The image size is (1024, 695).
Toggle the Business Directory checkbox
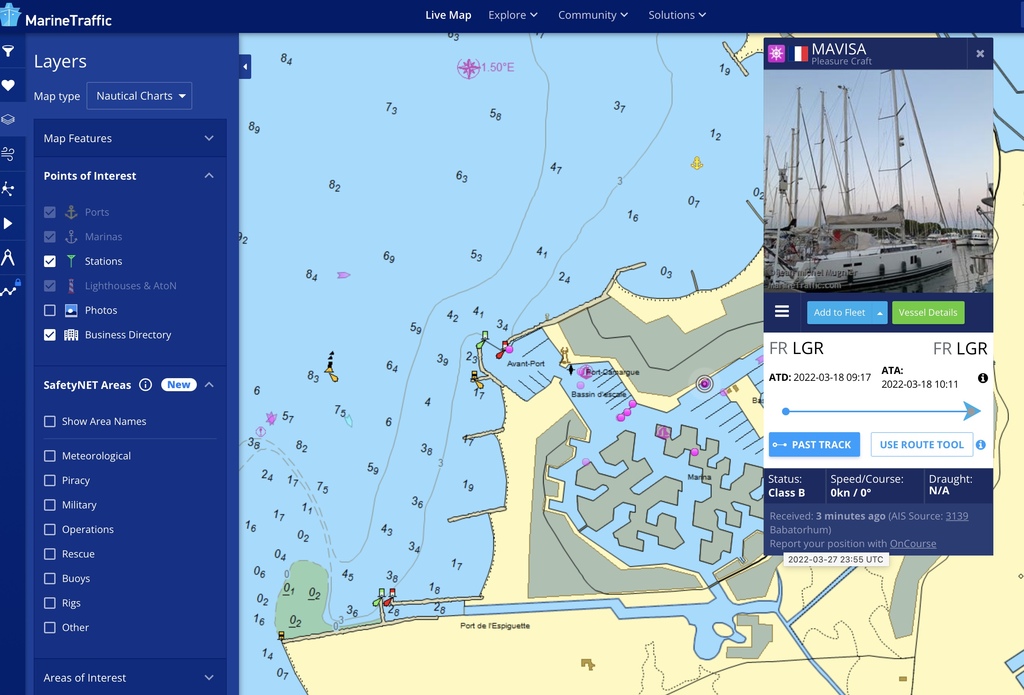click(x=50, y=334)
